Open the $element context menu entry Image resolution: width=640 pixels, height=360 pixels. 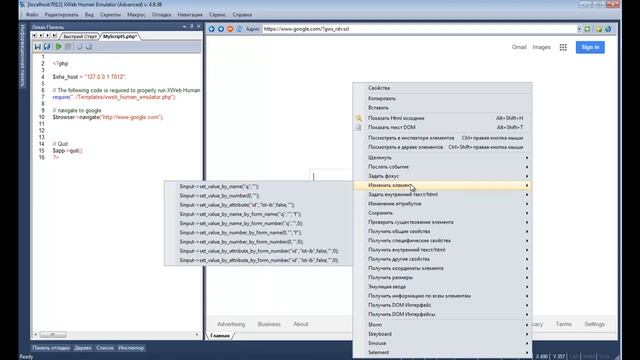(442, 352)
